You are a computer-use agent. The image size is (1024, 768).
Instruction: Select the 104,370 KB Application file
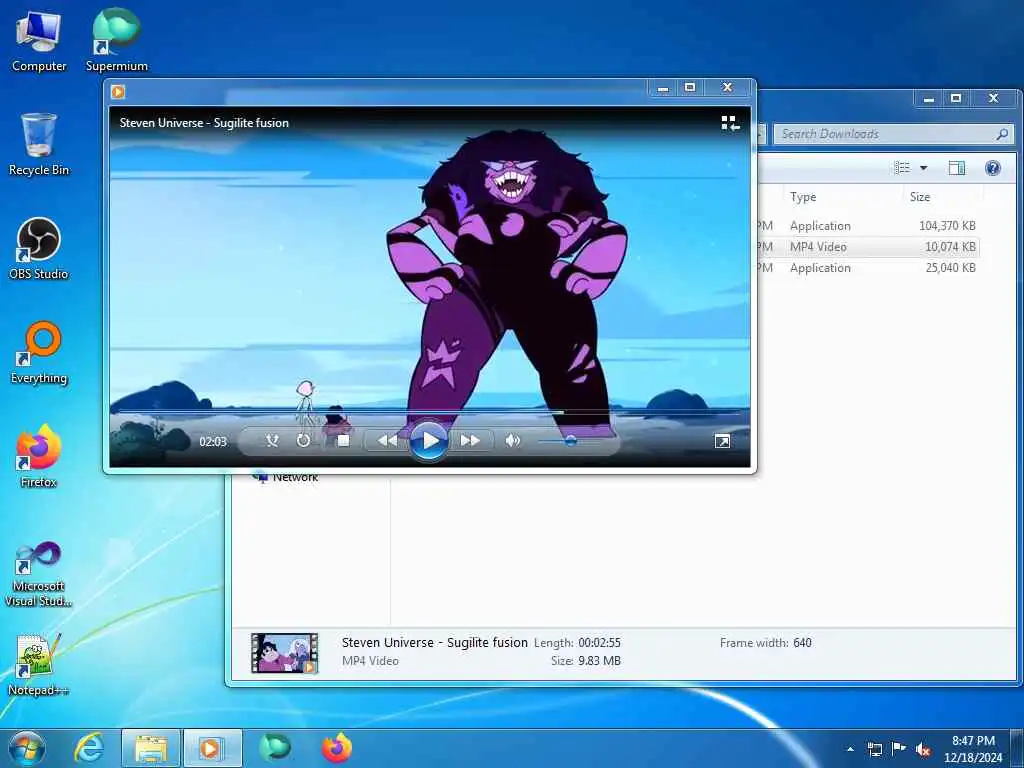(x=869, y=226)
